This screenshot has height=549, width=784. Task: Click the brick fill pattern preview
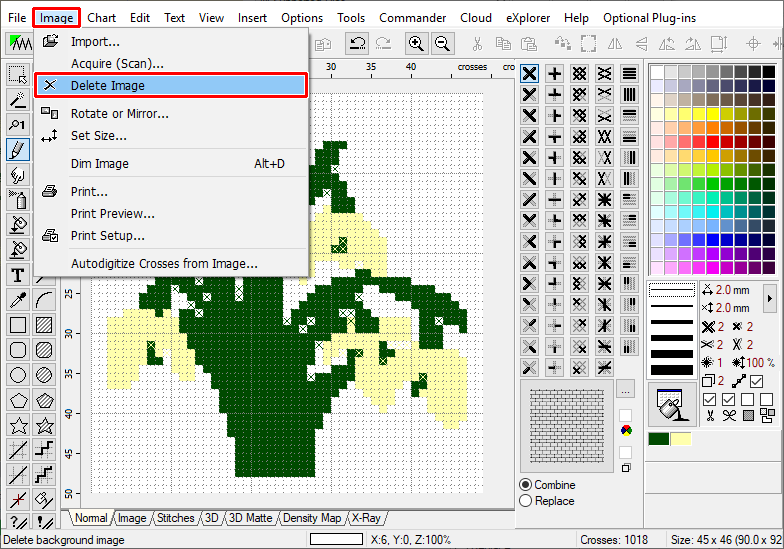pos(566,426)
